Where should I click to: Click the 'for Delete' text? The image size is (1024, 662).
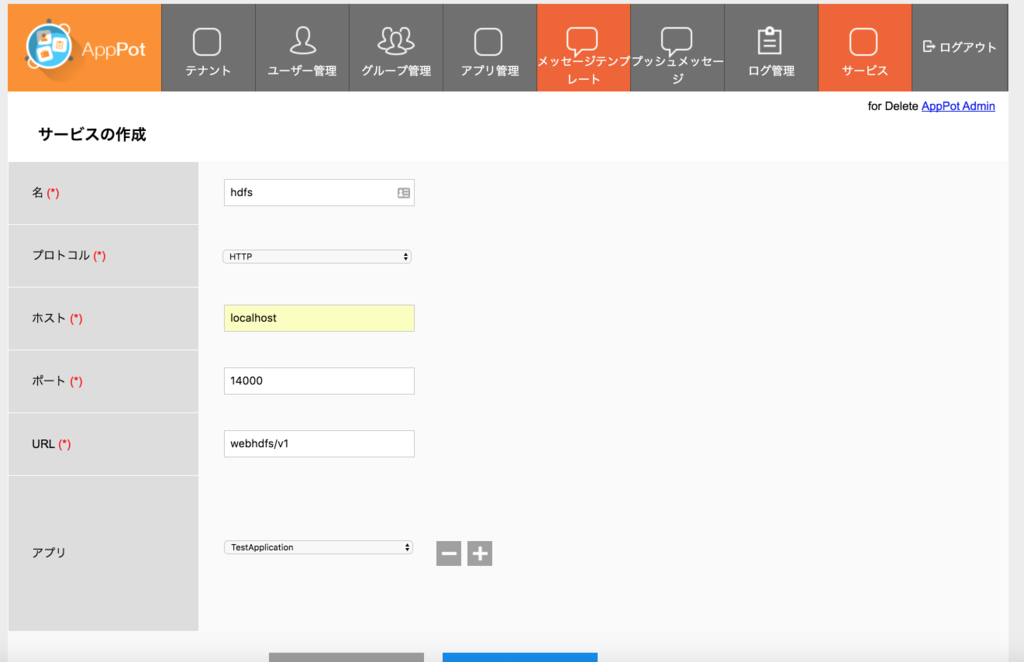(x=893, y=106)
